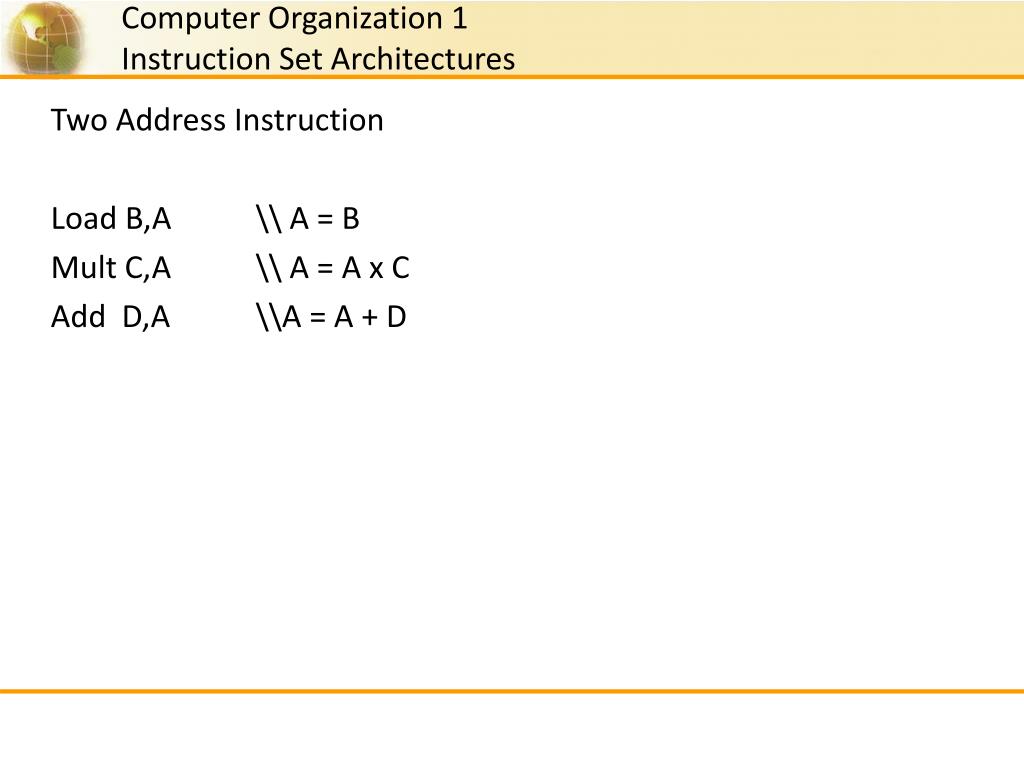Click the plus sign in 'A + D'
Image resolution: width=1024 pixels, height=768 pixels.
click(x=370, y=318)
